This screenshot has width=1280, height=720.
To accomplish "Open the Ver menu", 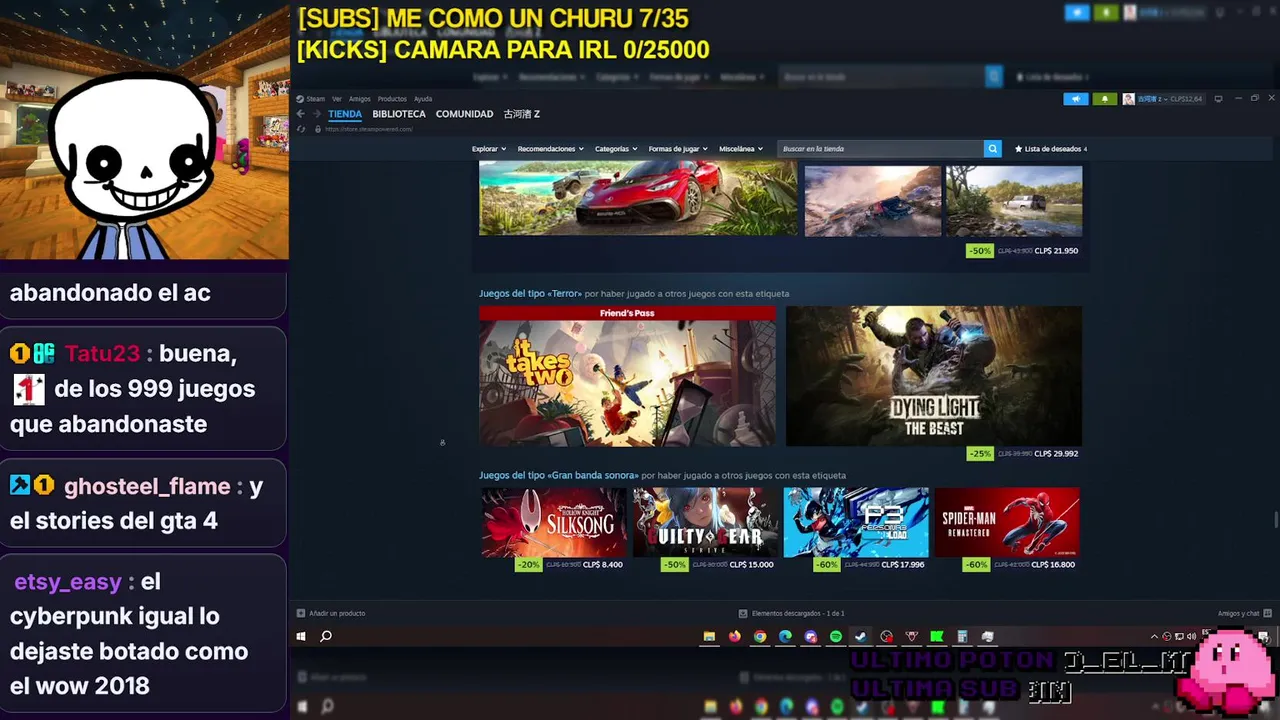I will (337, 99).
